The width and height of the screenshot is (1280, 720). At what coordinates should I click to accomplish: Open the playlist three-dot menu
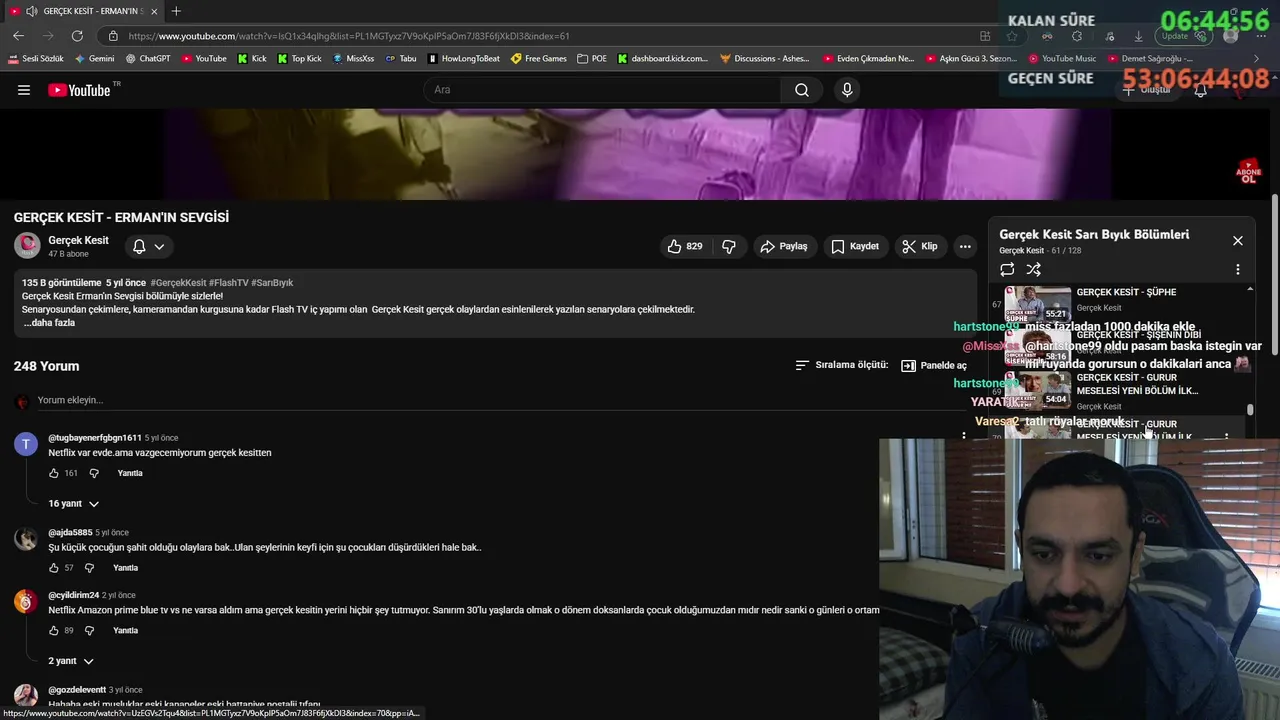coord(1238,269)
